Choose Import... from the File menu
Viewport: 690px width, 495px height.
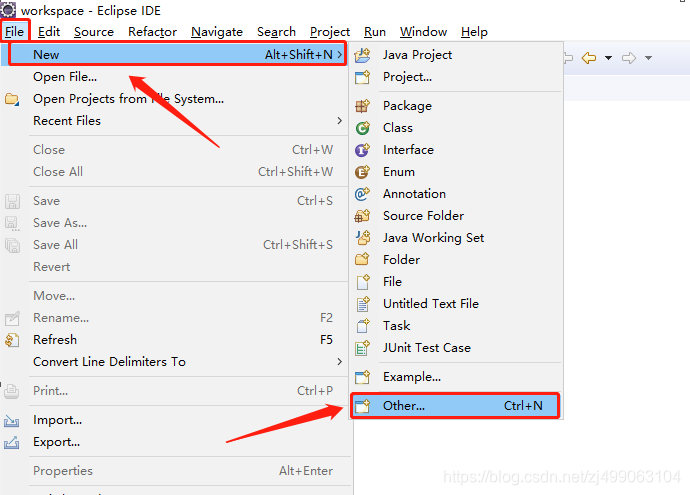[176, 420]
